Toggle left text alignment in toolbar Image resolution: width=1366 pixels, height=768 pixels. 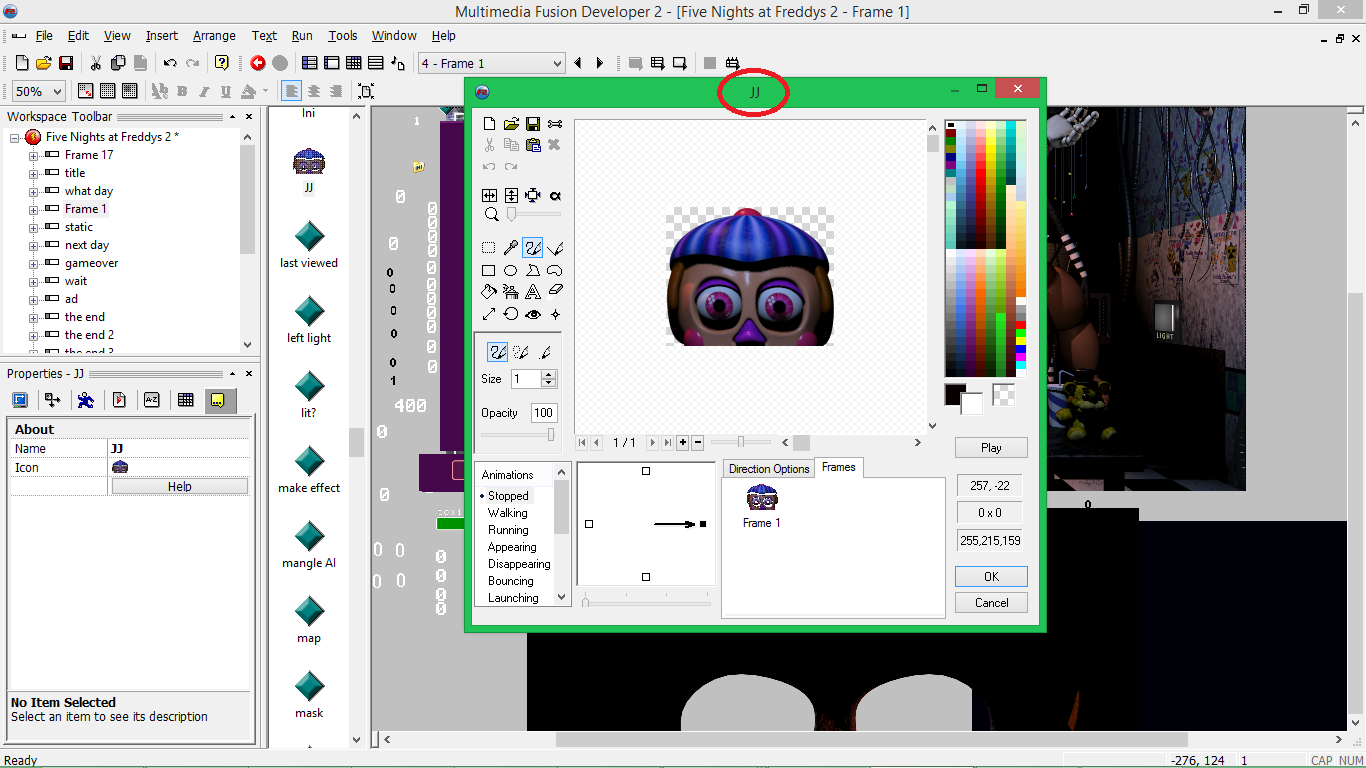click(x=291, y=91)
